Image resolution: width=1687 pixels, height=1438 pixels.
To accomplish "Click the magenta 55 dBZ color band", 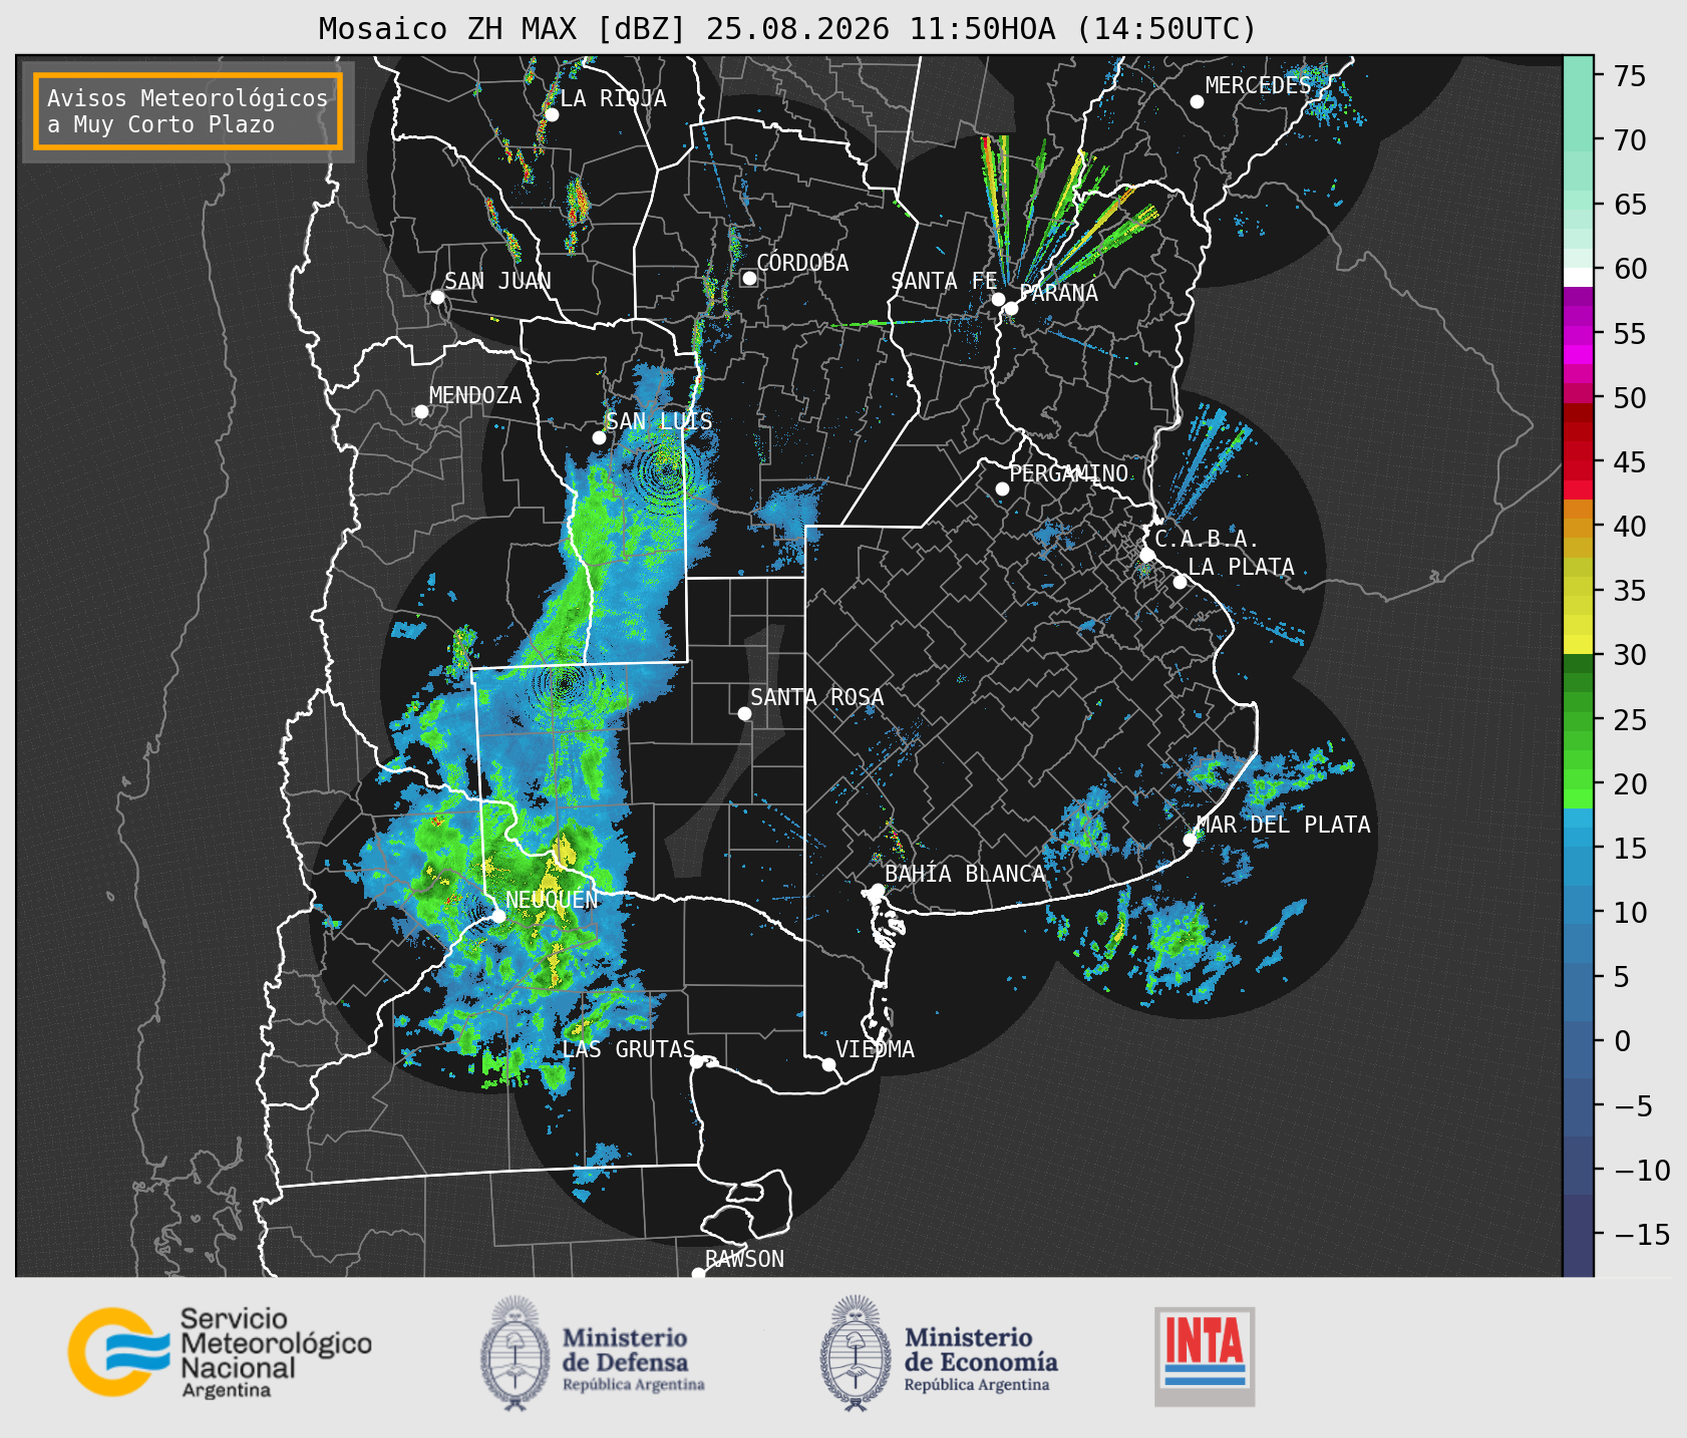I will pos(1578,335).
